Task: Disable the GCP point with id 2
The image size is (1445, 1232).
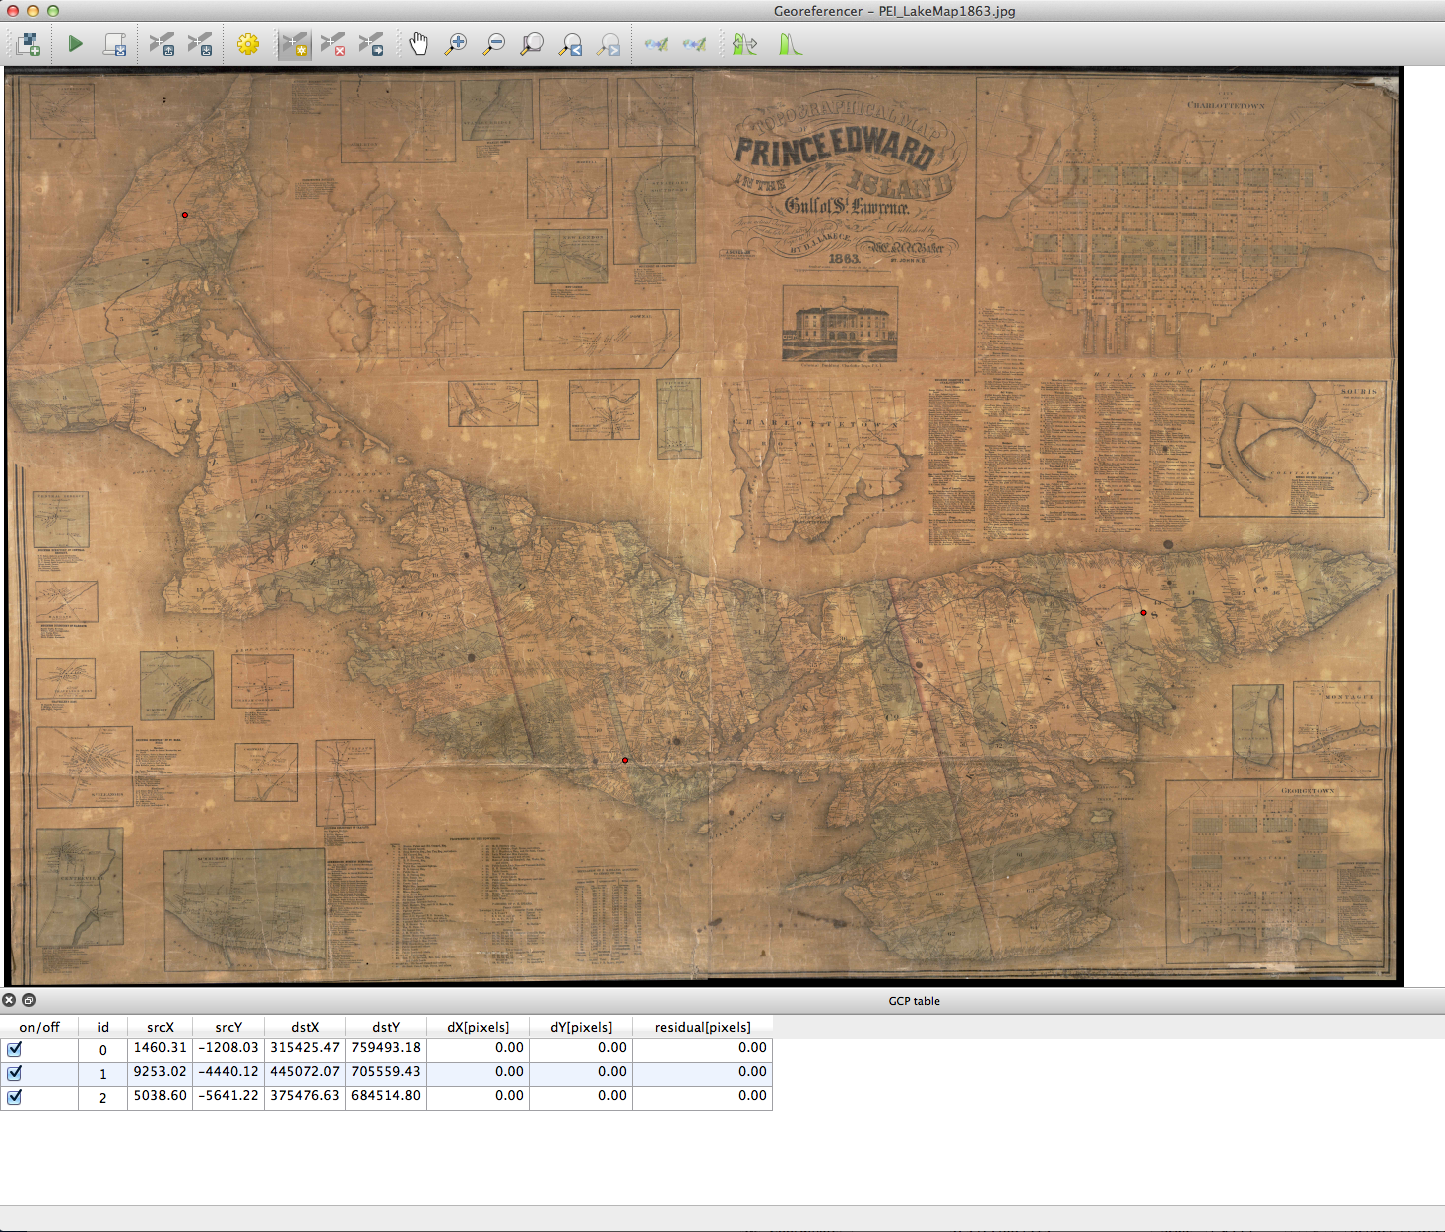Action: coord(14,1097)
